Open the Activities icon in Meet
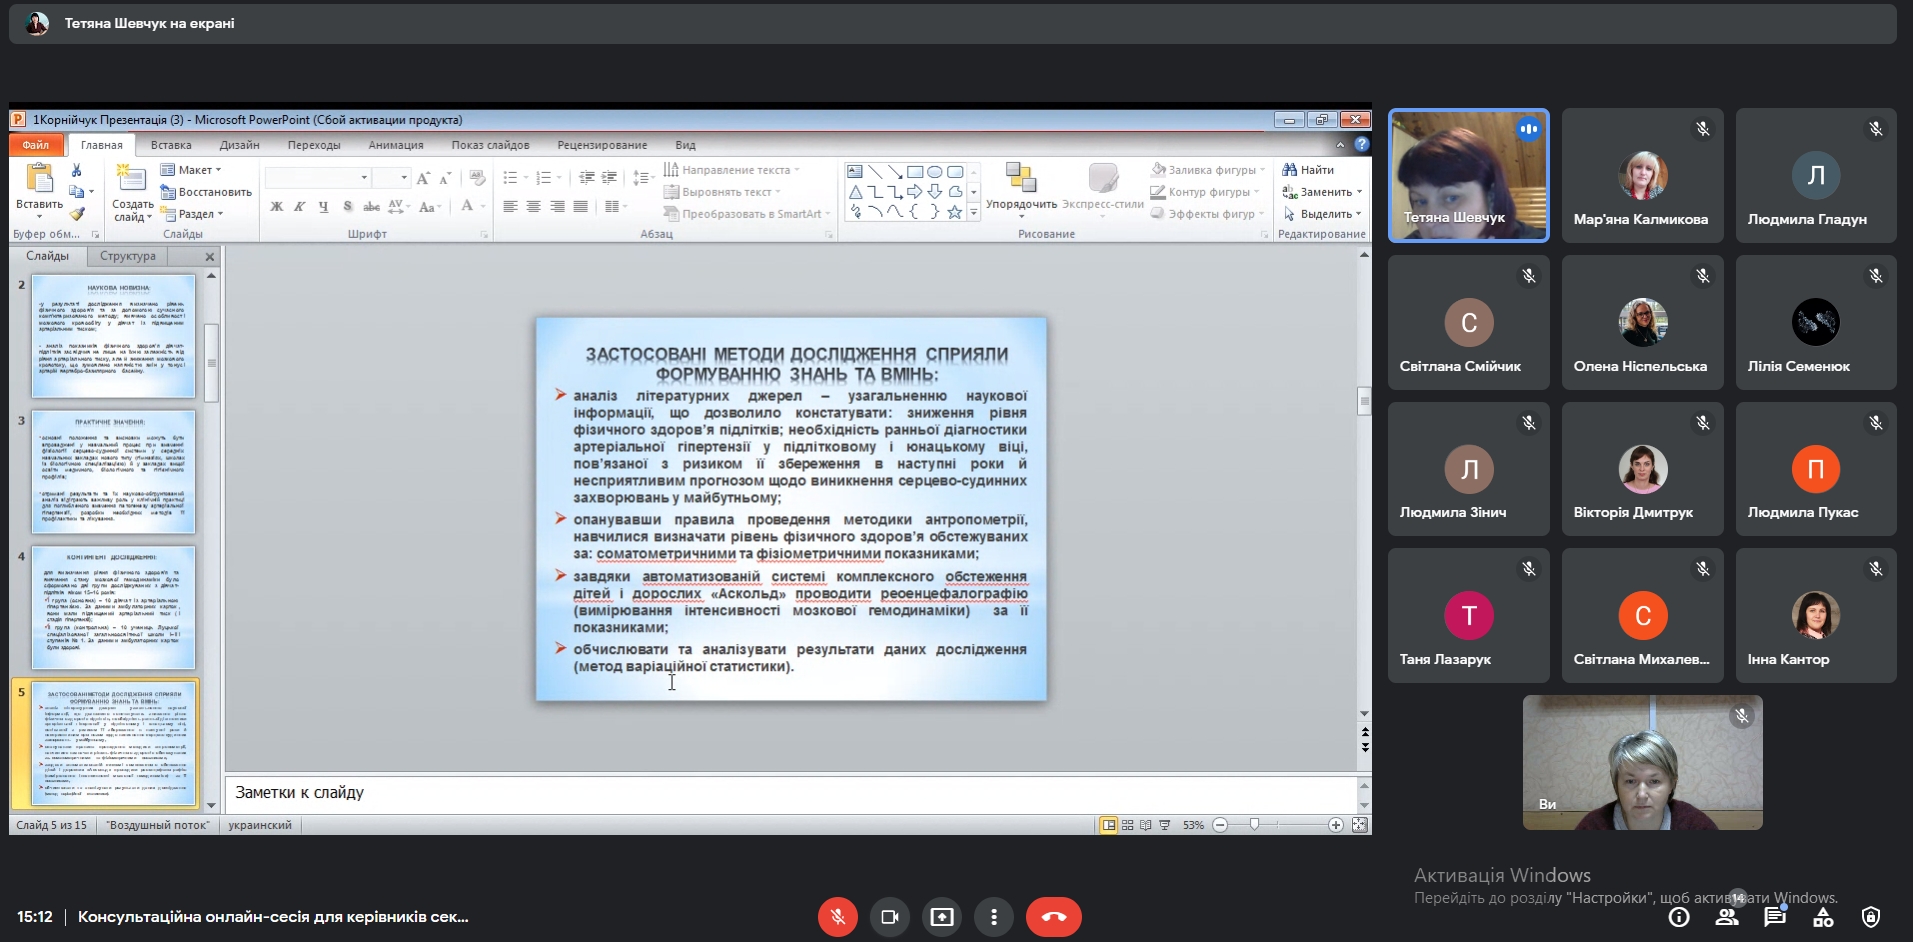Screen dimensions: 1913x942 pyautogui.click(x=1823, y=917)
